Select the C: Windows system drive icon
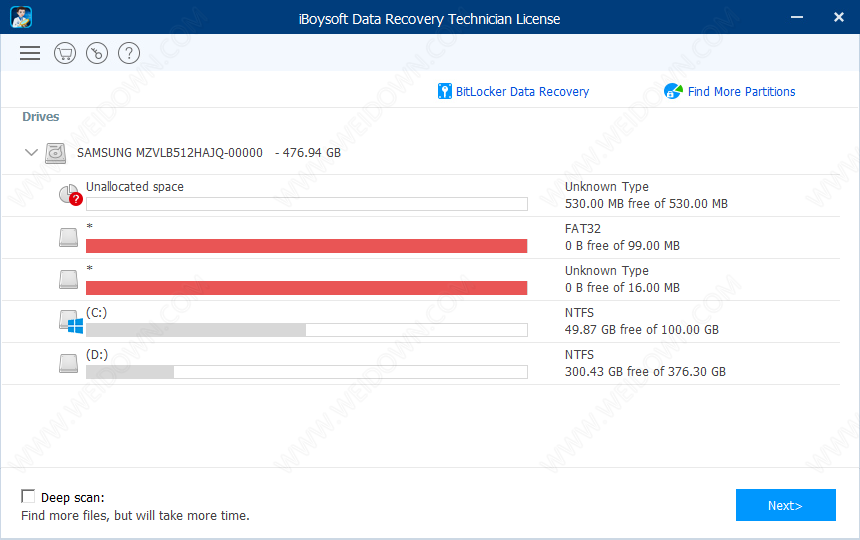Image resolution: width=860 pixels, height=540 pixels. (x=71, y=321)
